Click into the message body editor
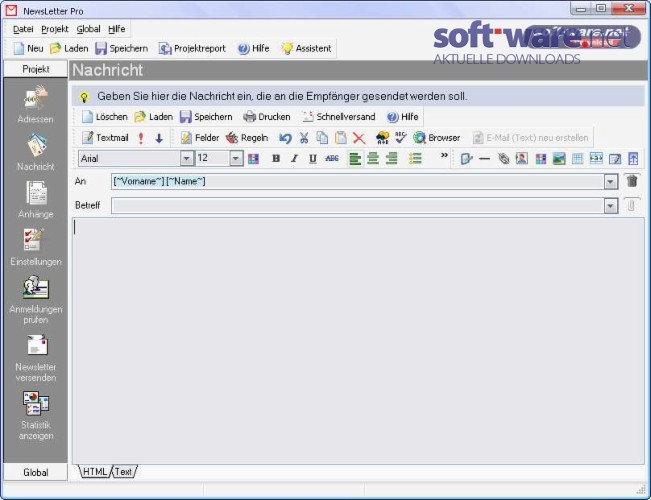The height and width of the screenshot is (500, 651). coord(358,341)
